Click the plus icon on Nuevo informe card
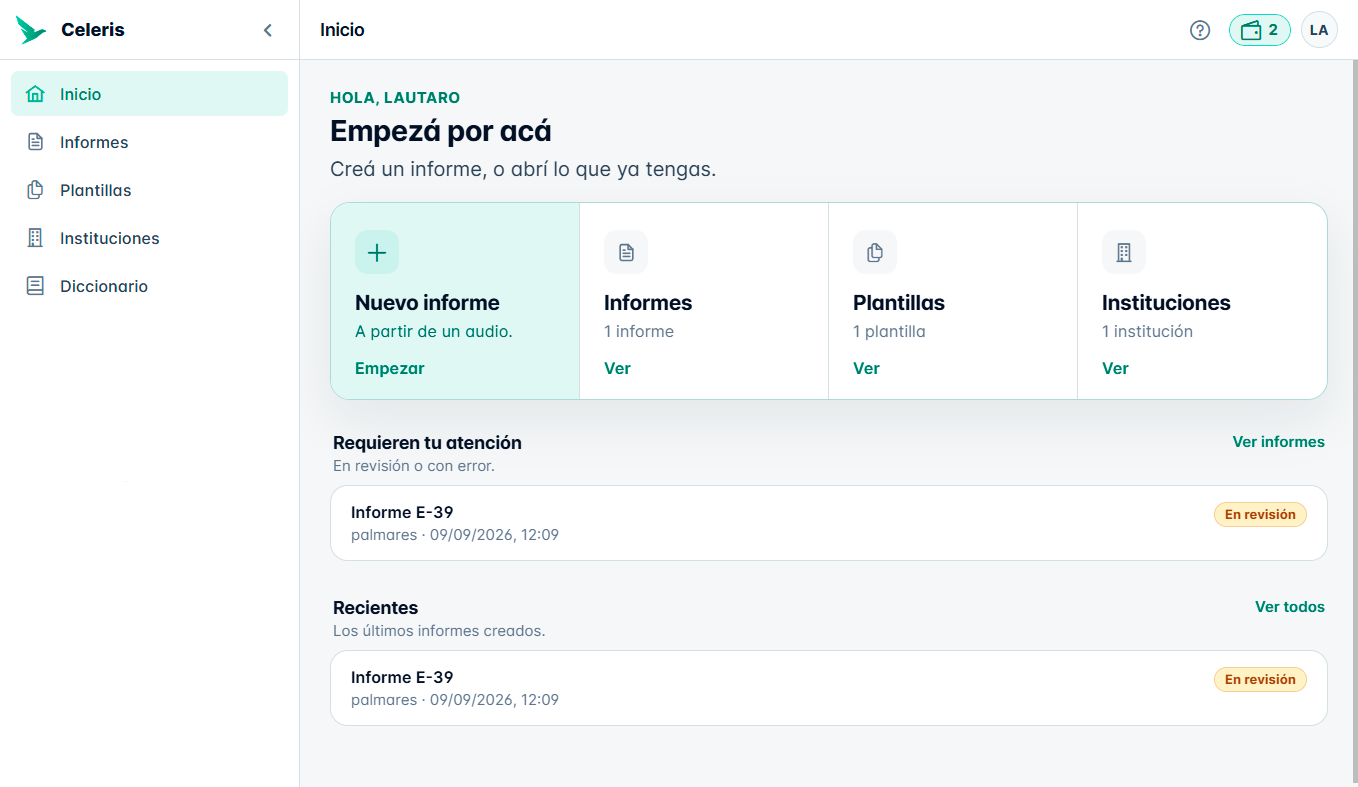1358x787 pixels. point(377,252)
